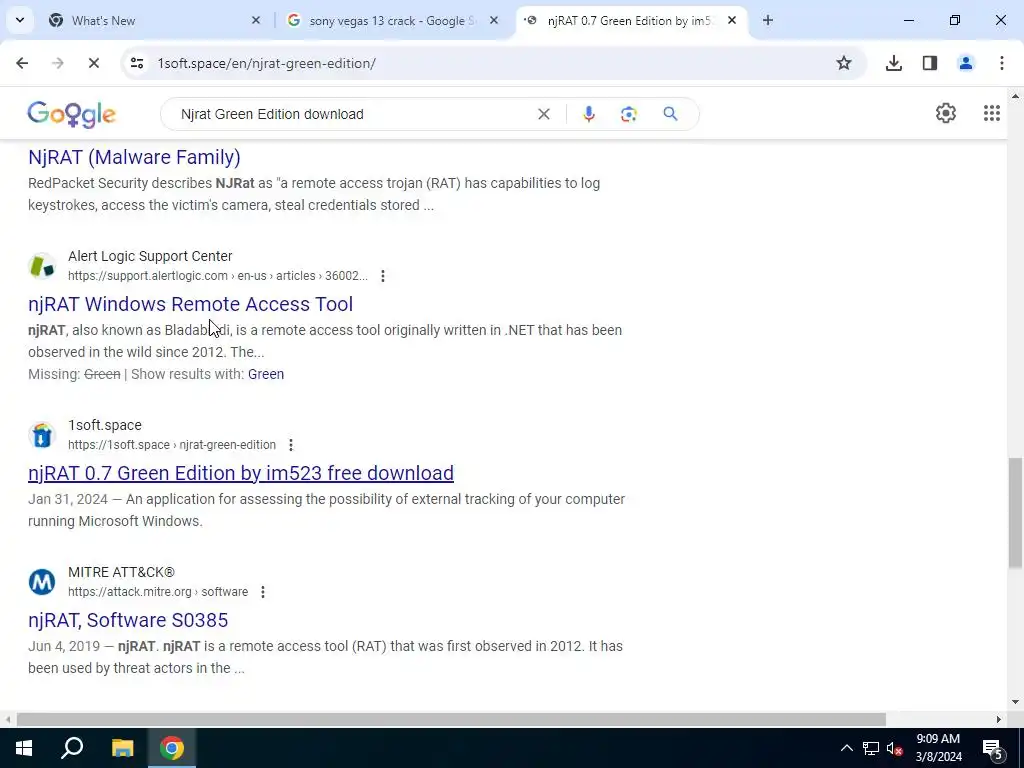This screenshot has height=768, width=1024.
Task: Open NjRAT (Malware Family) result
Action: coord(134,157)
